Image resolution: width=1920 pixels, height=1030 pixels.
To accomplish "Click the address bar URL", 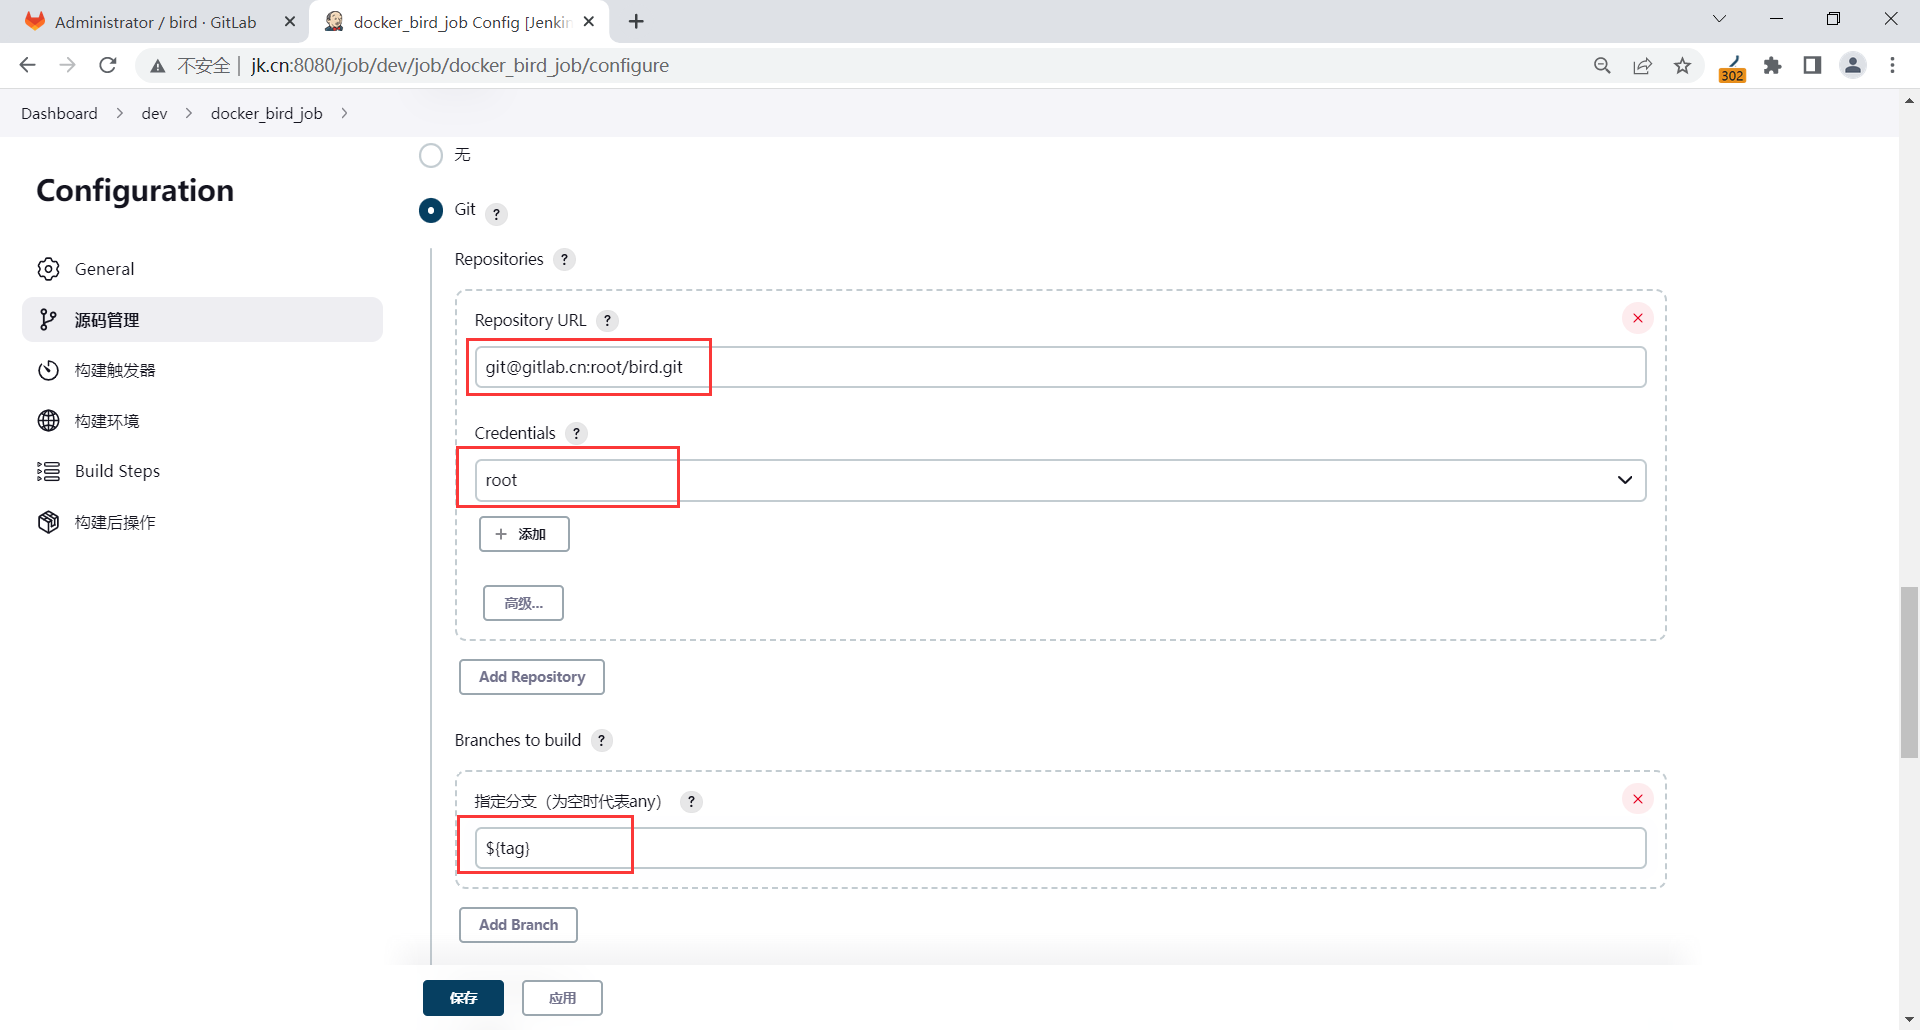I will [460, 65].
